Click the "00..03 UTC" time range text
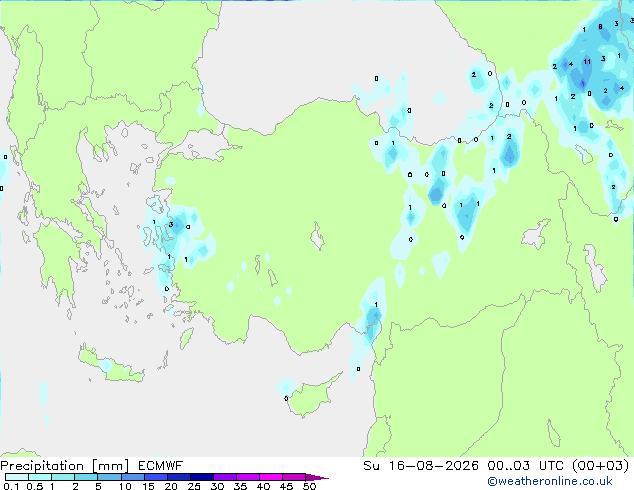Viewport: 634px width, 490px height. point(525,466)
